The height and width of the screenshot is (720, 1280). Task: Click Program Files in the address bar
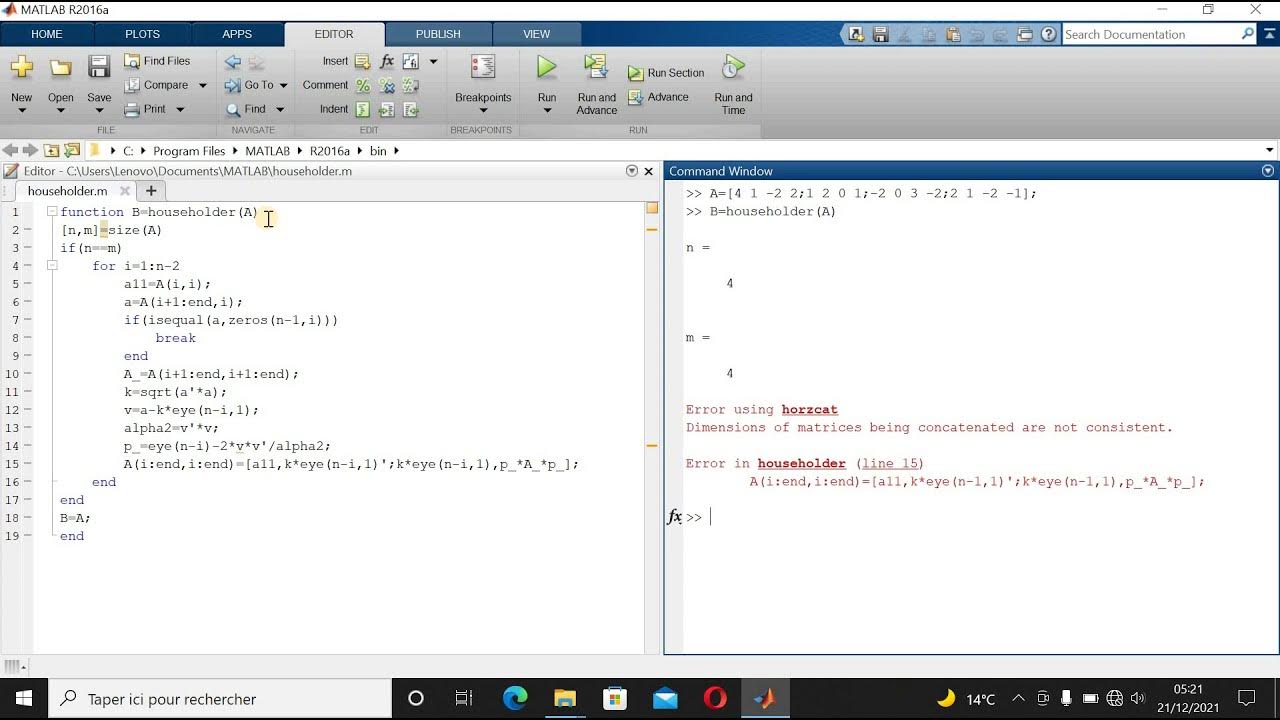[189, 151]
